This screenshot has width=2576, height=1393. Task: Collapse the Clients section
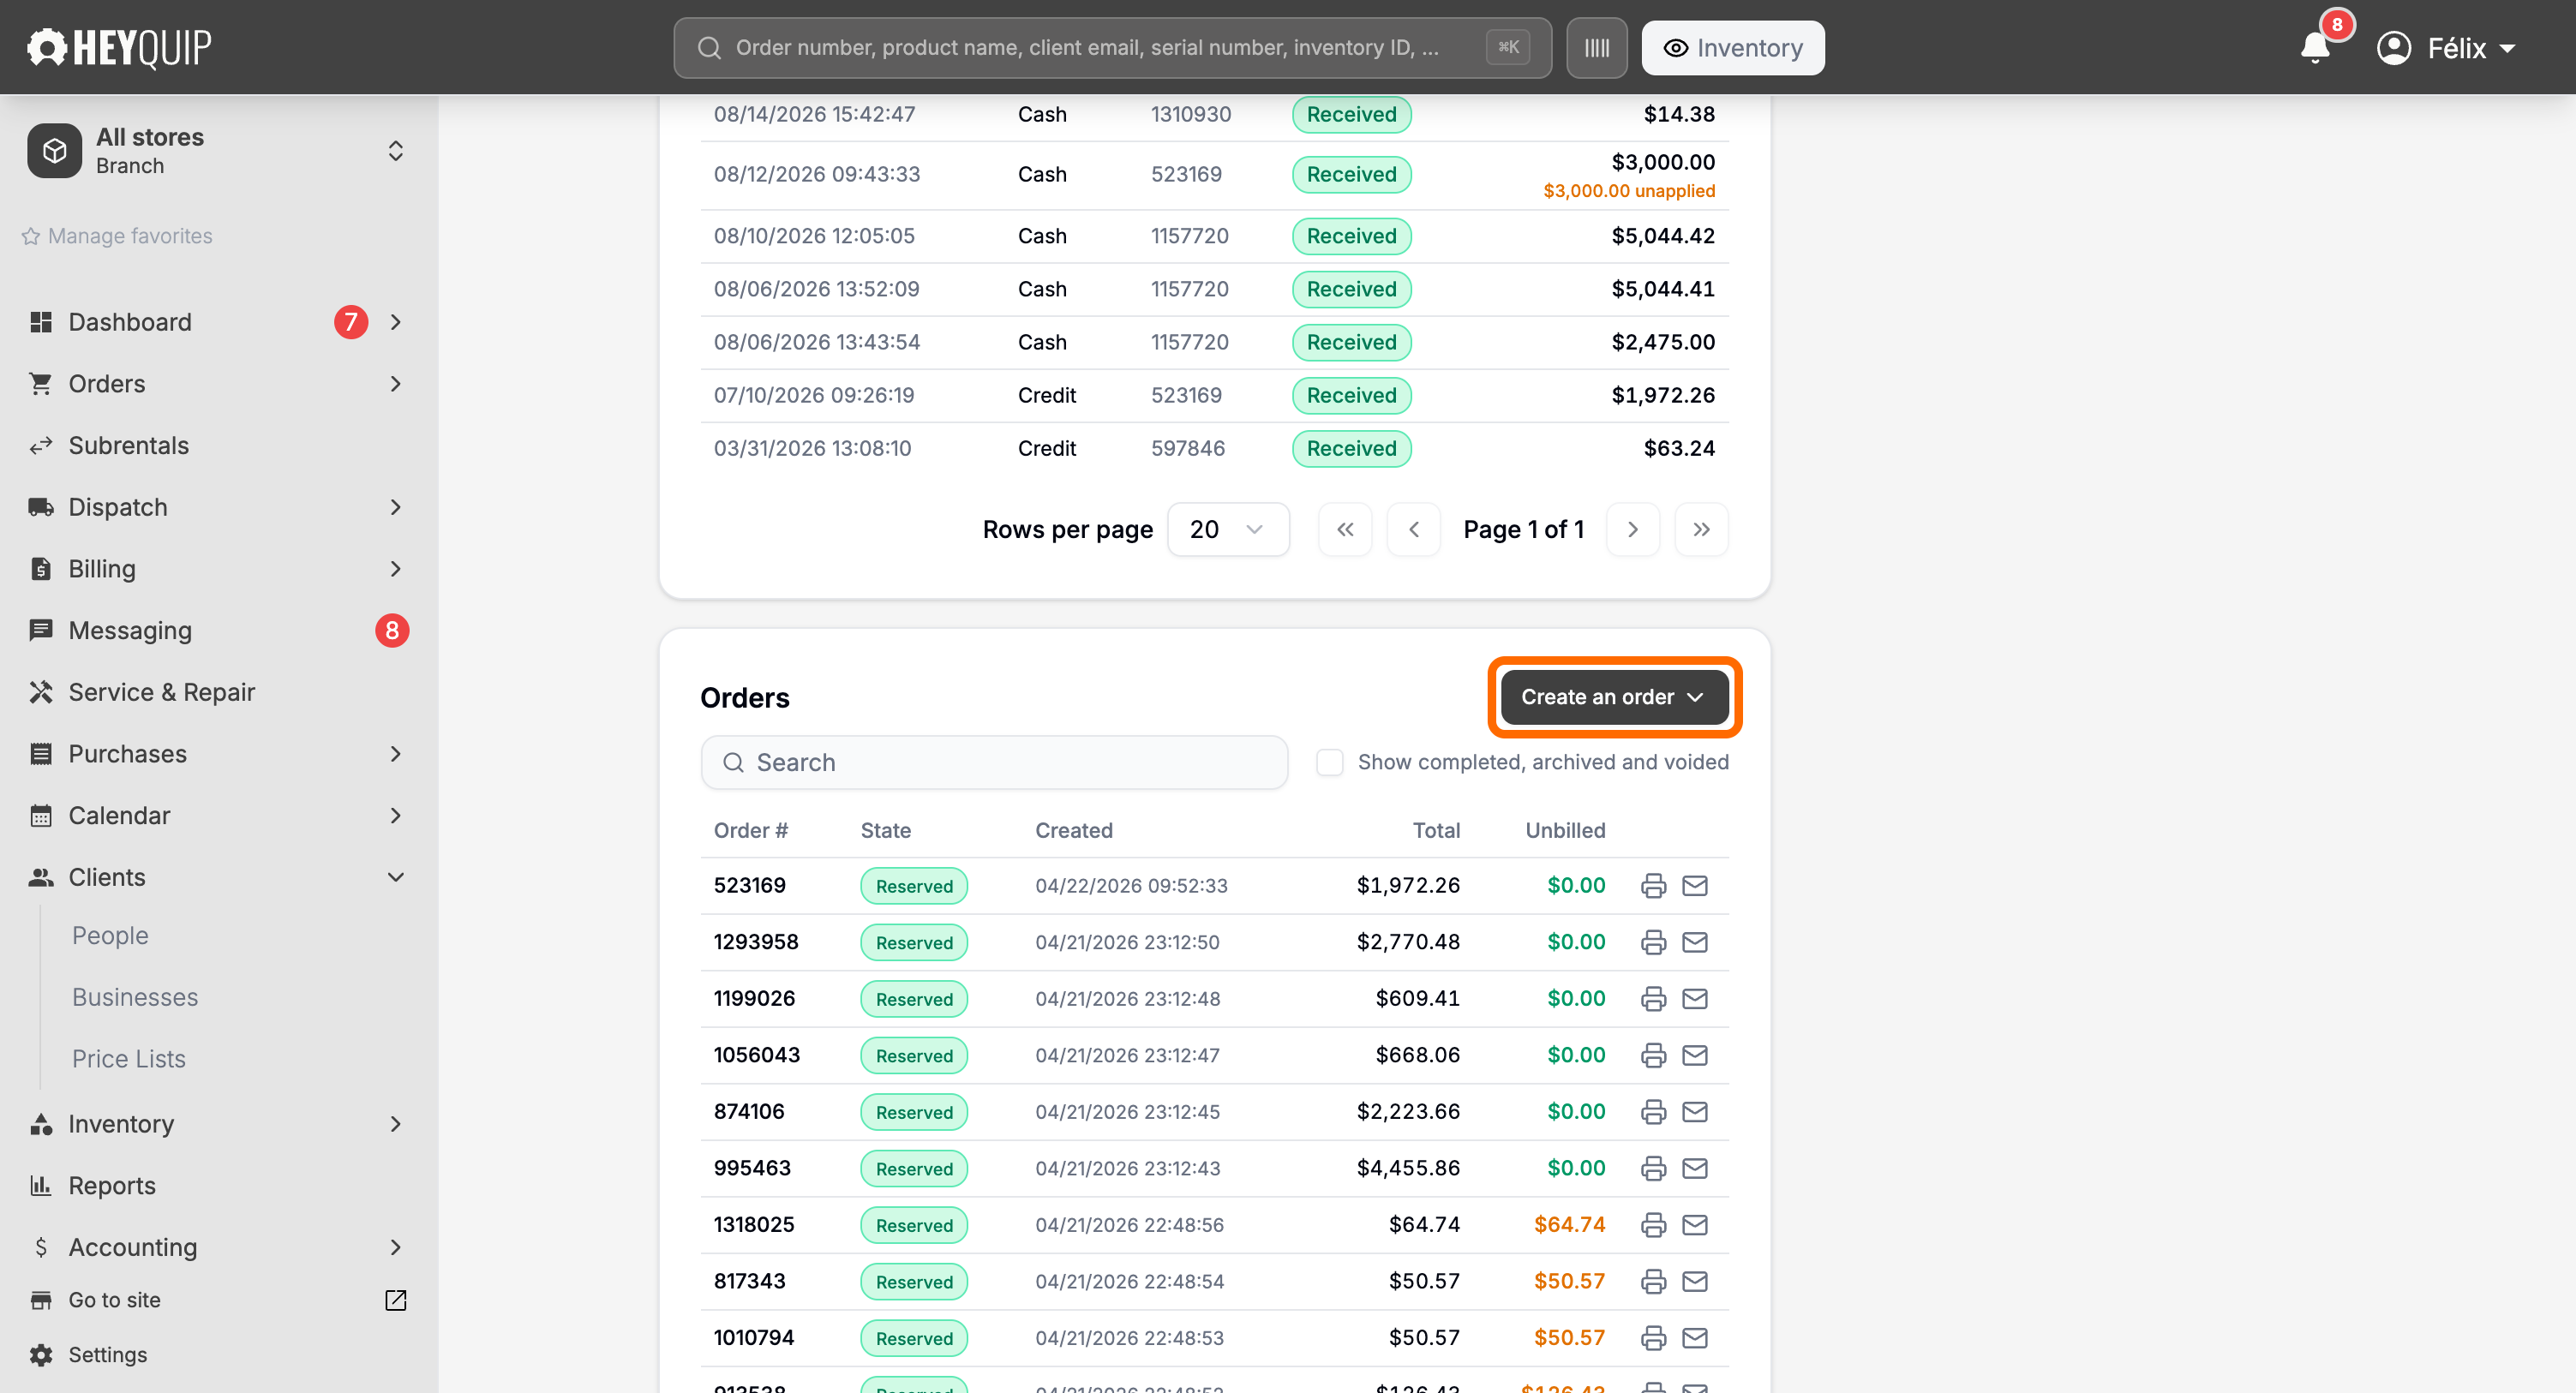tap(395, 877)
